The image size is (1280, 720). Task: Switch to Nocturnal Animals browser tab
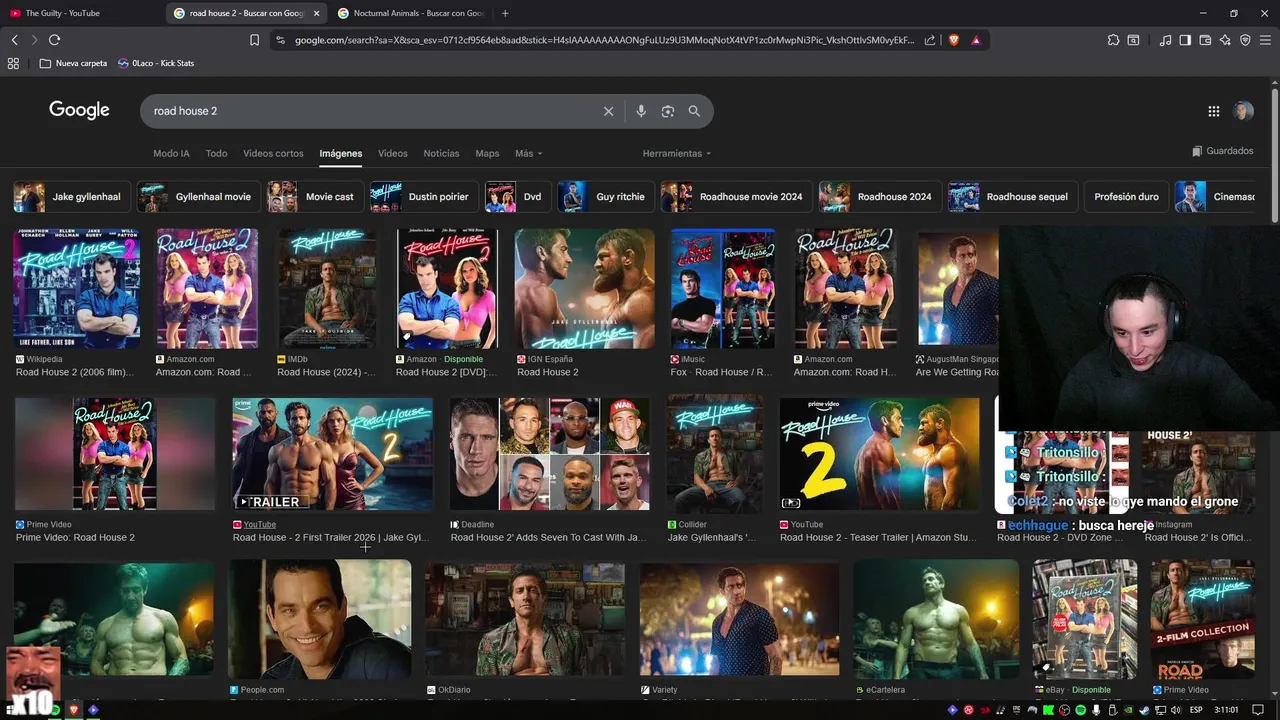(x=410, y=13)
